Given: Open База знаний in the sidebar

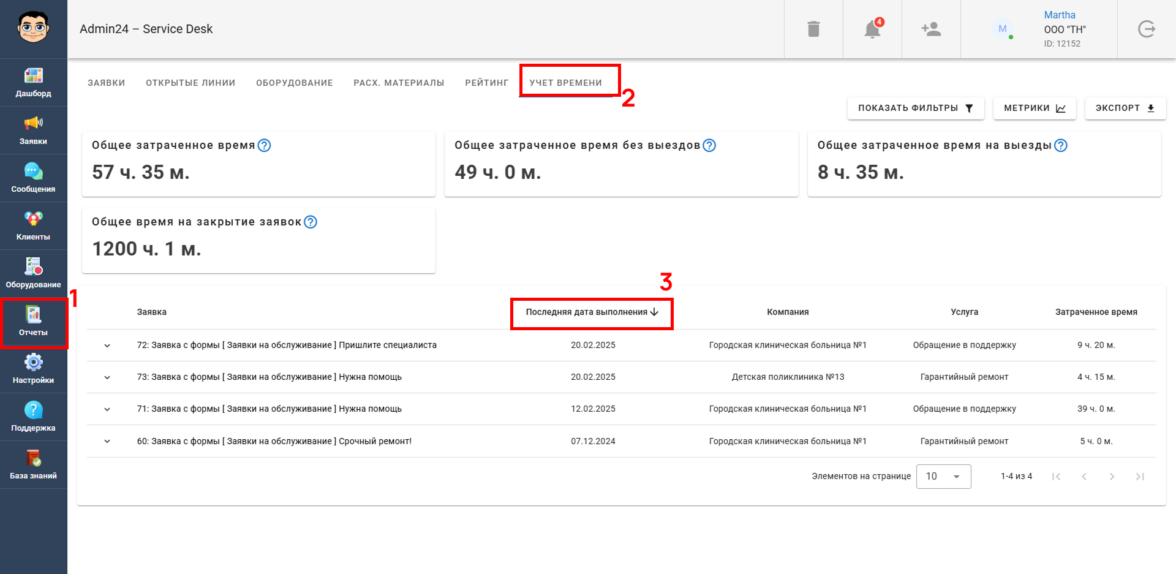Looking at the screenshot, I should pos(33,464).
